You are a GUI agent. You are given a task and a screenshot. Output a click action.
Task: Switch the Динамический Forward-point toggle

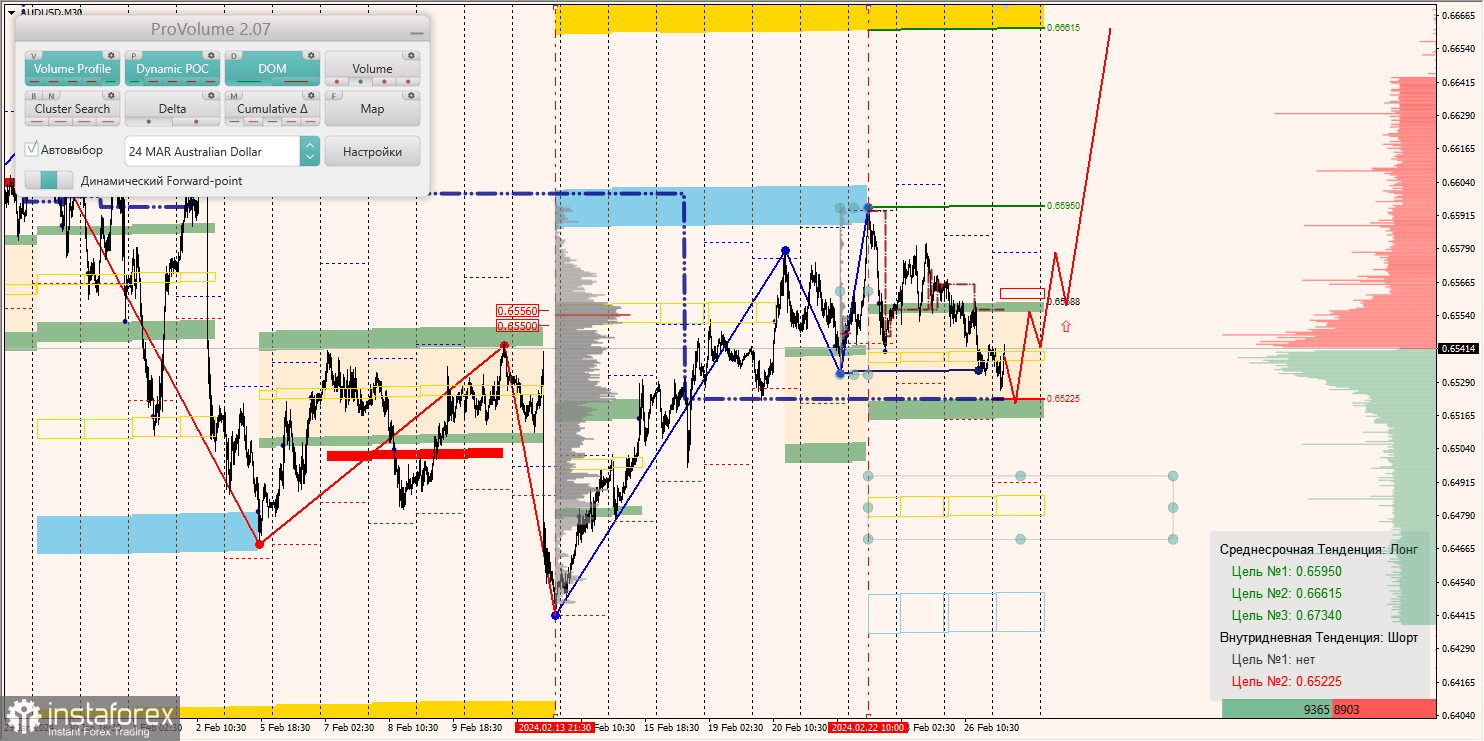[48, 180]
